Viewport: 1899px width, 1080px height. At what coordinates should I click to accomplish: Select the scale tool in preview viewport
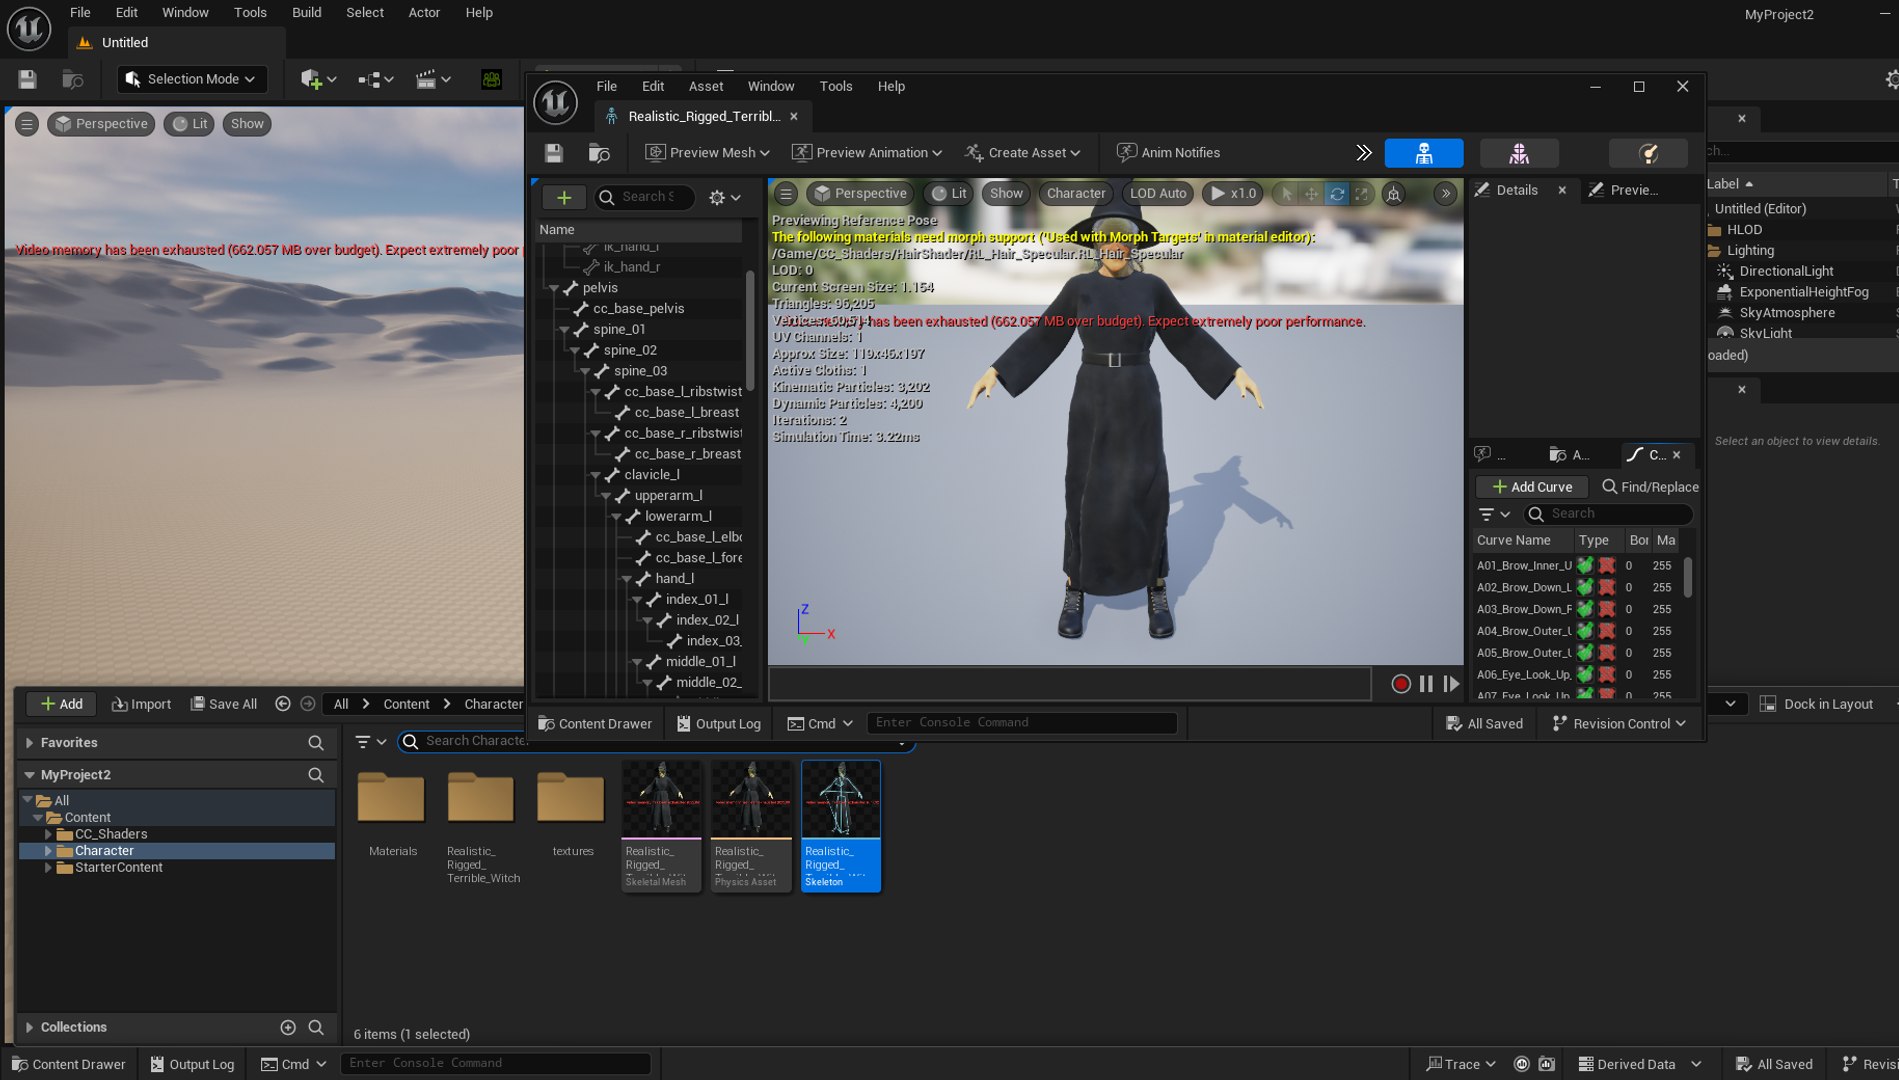point(1361,194)
